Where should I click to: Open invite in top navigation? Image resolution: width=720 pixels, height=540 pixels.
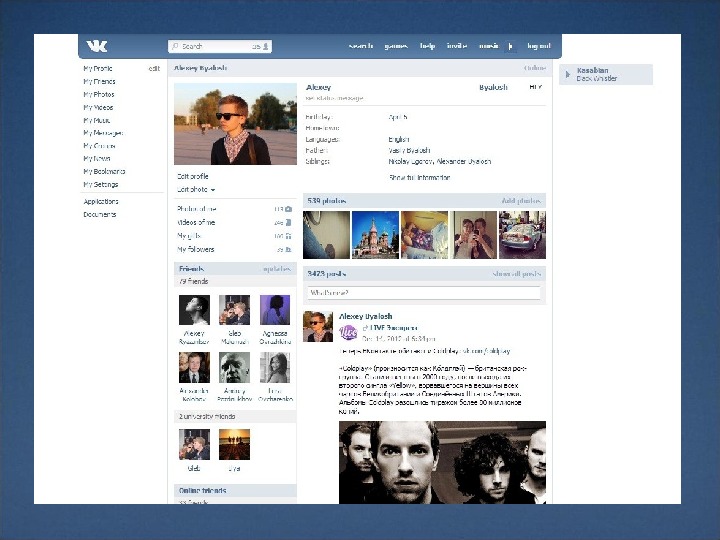(457, 46)
